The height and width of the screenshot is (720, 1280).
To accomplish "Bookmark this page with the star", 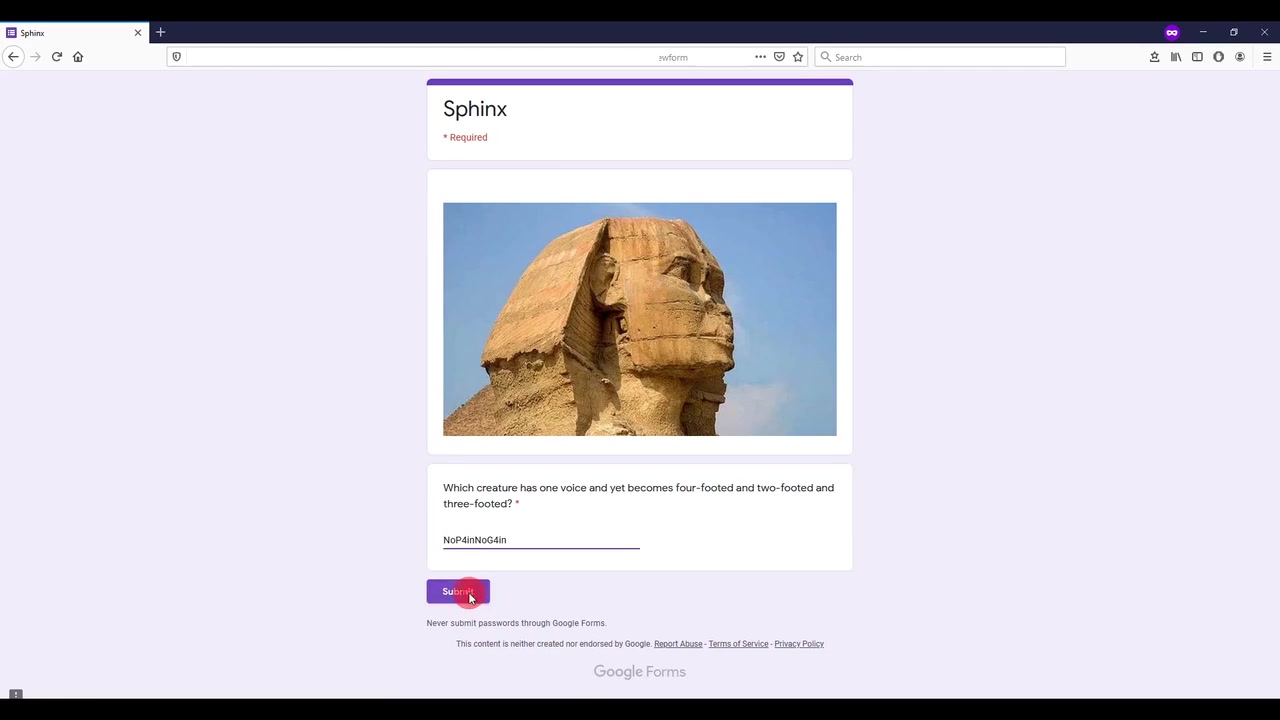I will tap(798, 57).
